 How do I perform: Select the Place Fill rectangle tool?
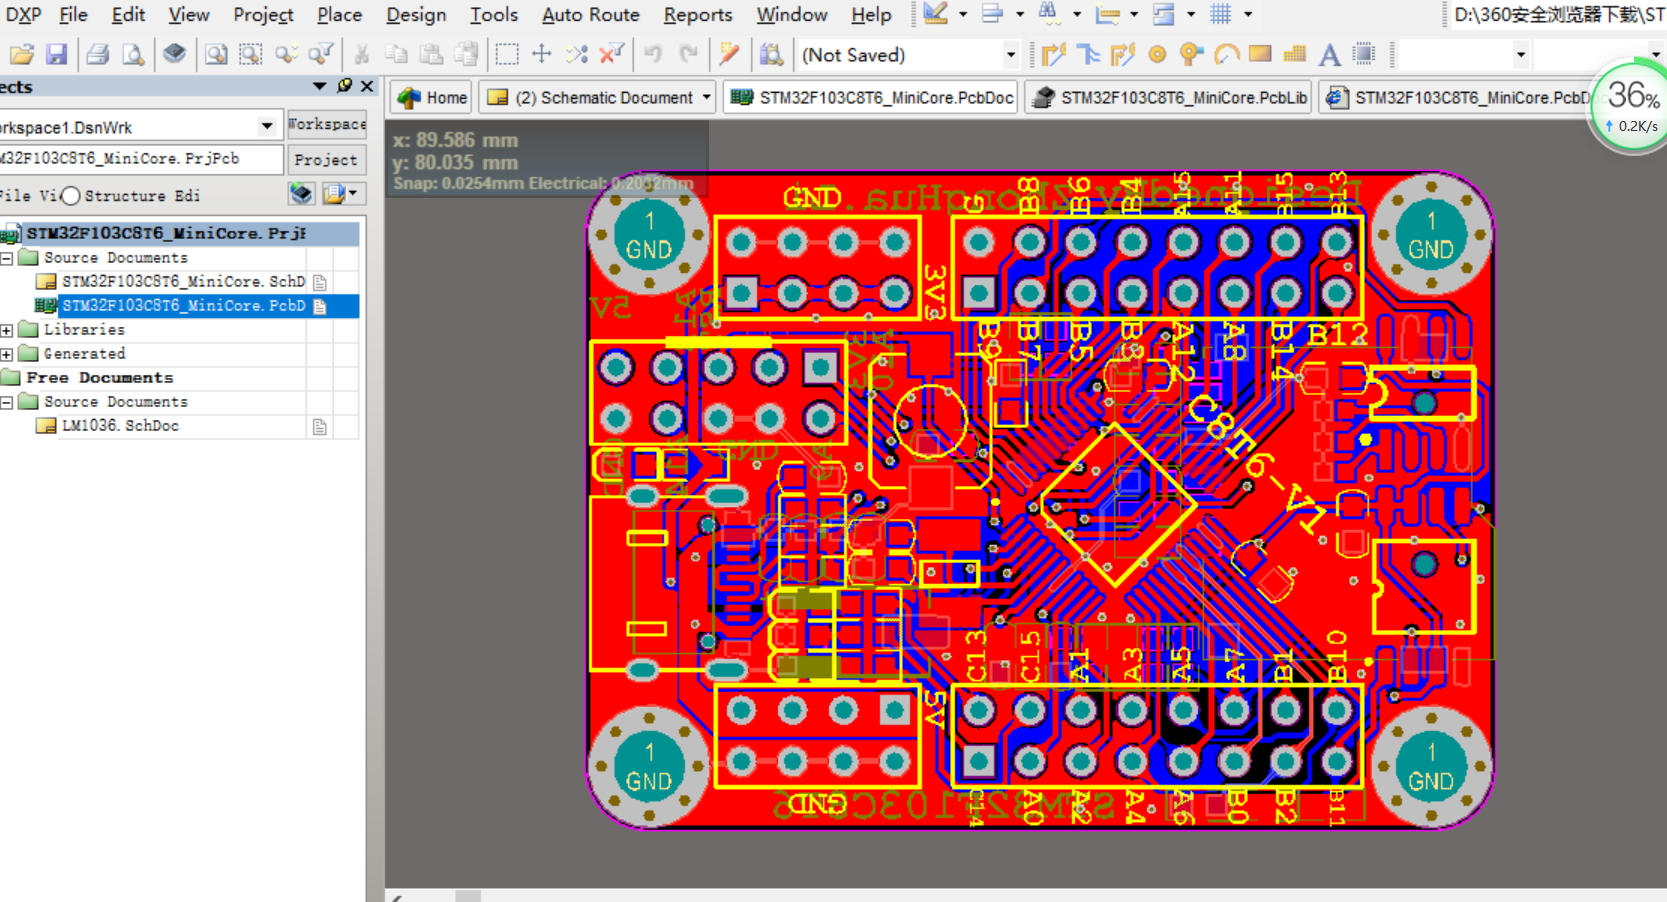[1260, 54]
